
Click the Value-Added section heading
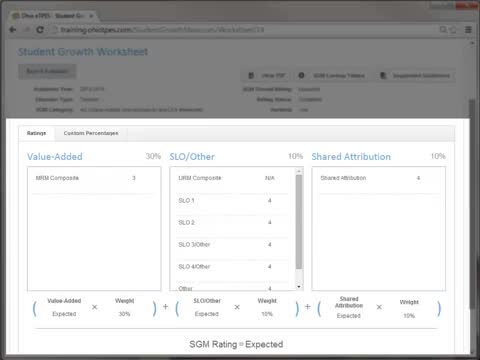tap(55, 157)
